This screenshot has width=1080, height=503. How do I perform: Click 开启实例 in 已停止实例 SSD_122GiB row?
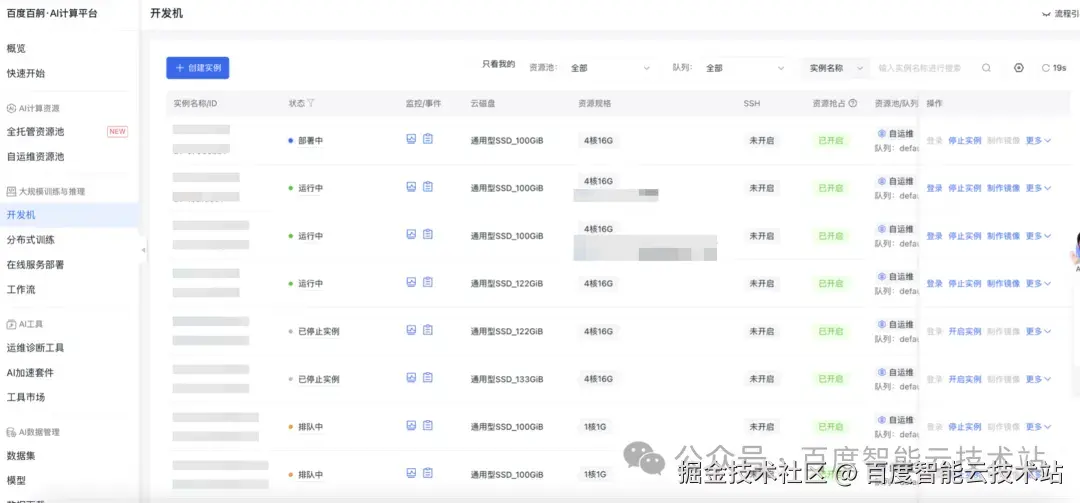click(964, 331)
